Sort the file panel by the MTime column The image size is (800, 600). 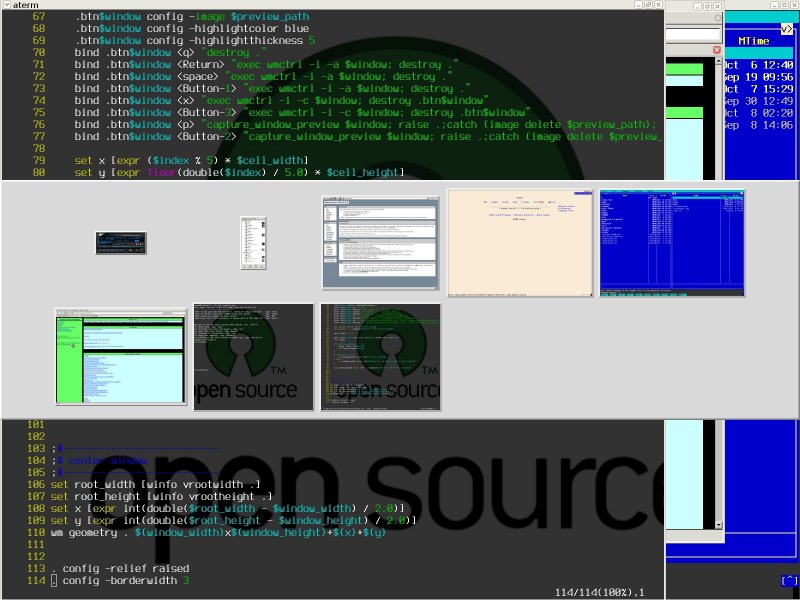point(752,41)
